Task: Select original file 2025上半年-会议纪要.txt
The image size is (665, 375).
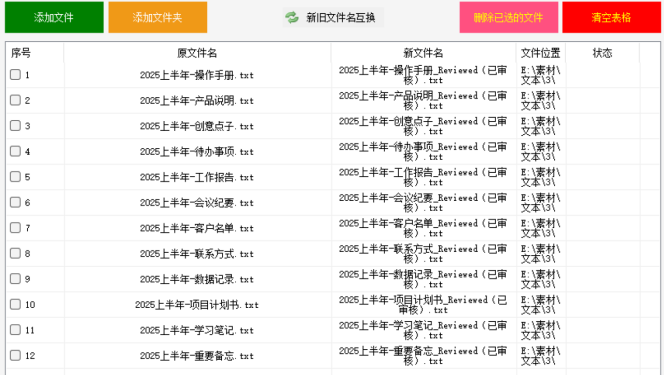Action: click(197, 203)
